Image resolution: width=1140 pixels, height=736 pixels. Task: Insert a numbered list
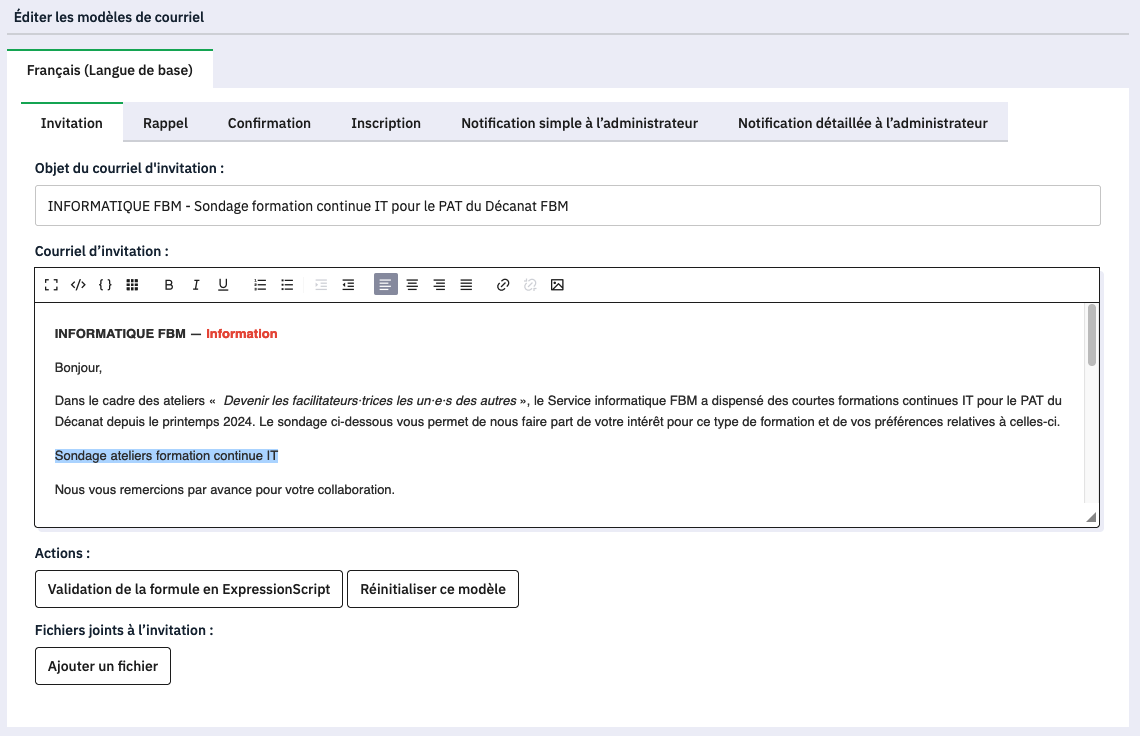pos(260,285)
